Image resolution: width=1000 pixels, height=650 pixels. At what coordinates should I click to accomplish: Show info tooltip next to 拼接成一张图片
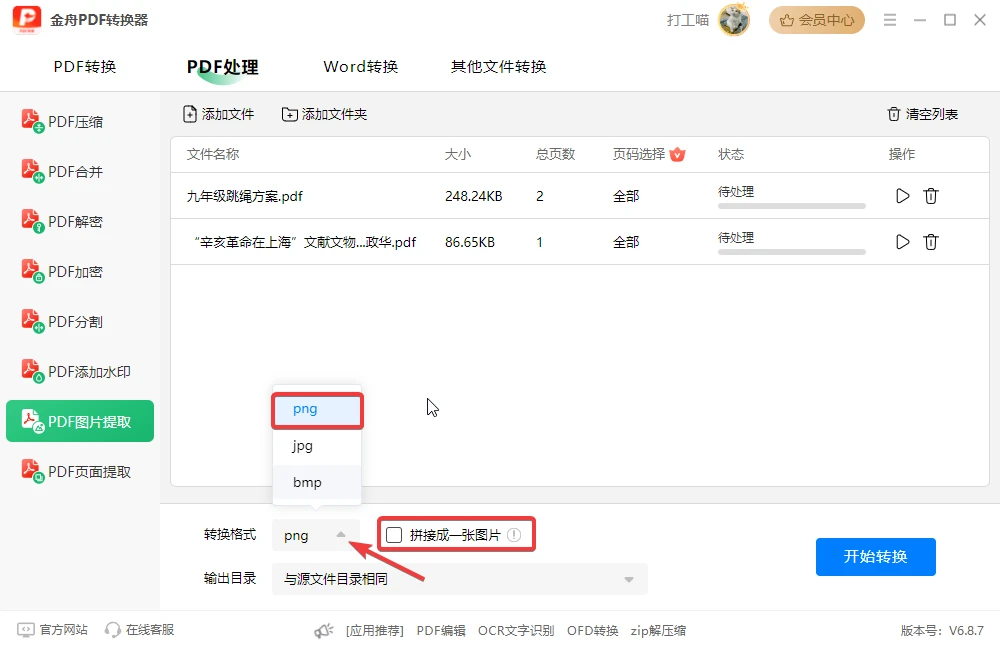tap(514, 535)
